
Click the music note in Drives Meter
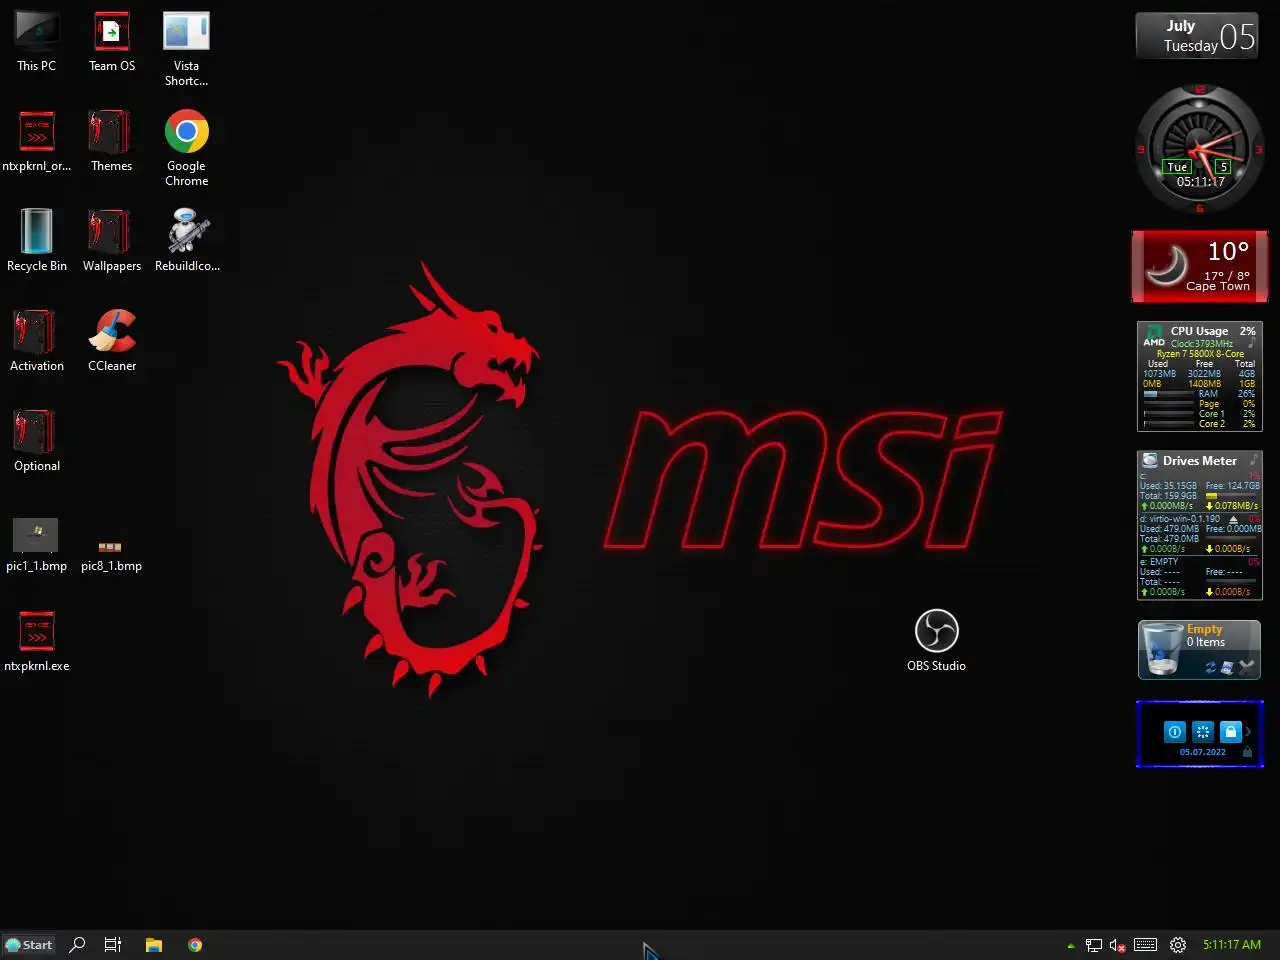click(x=1254, y=459)
